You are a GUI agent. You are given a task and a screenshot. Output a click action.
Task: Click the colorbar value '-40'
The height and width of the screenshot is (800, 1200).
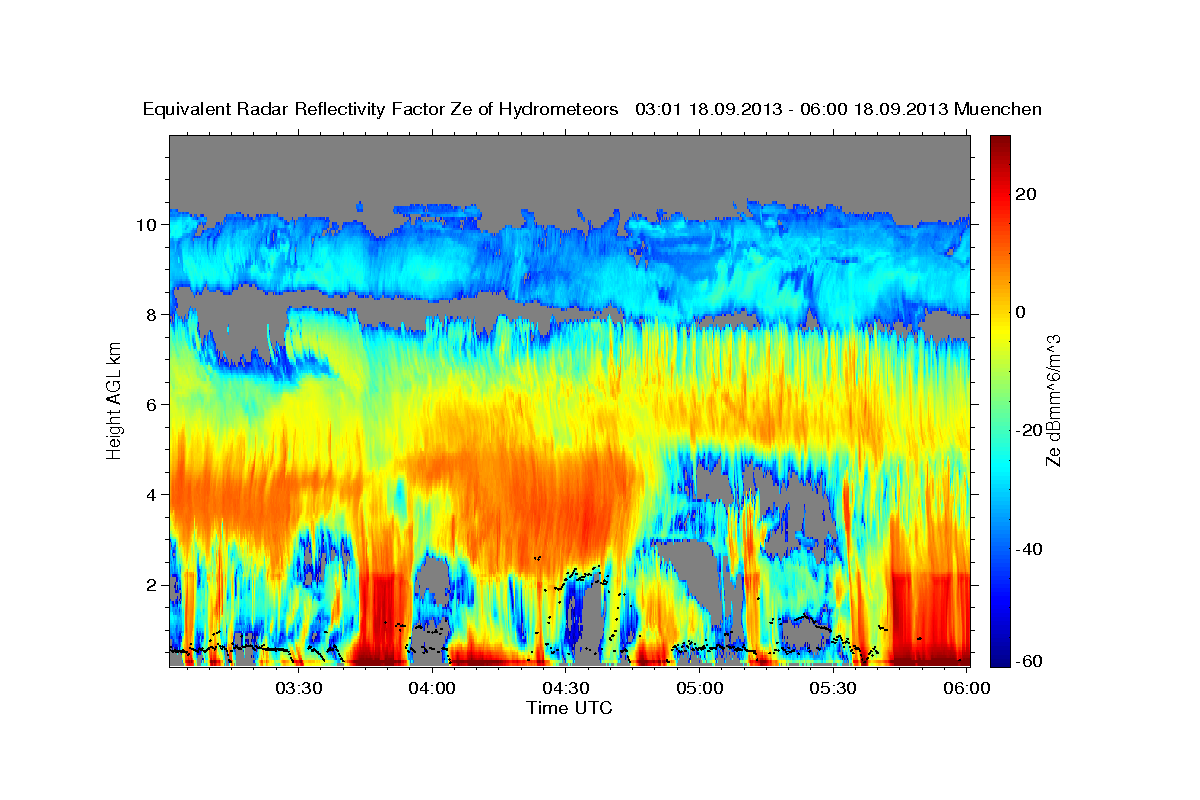click(x=1030, y=549)
